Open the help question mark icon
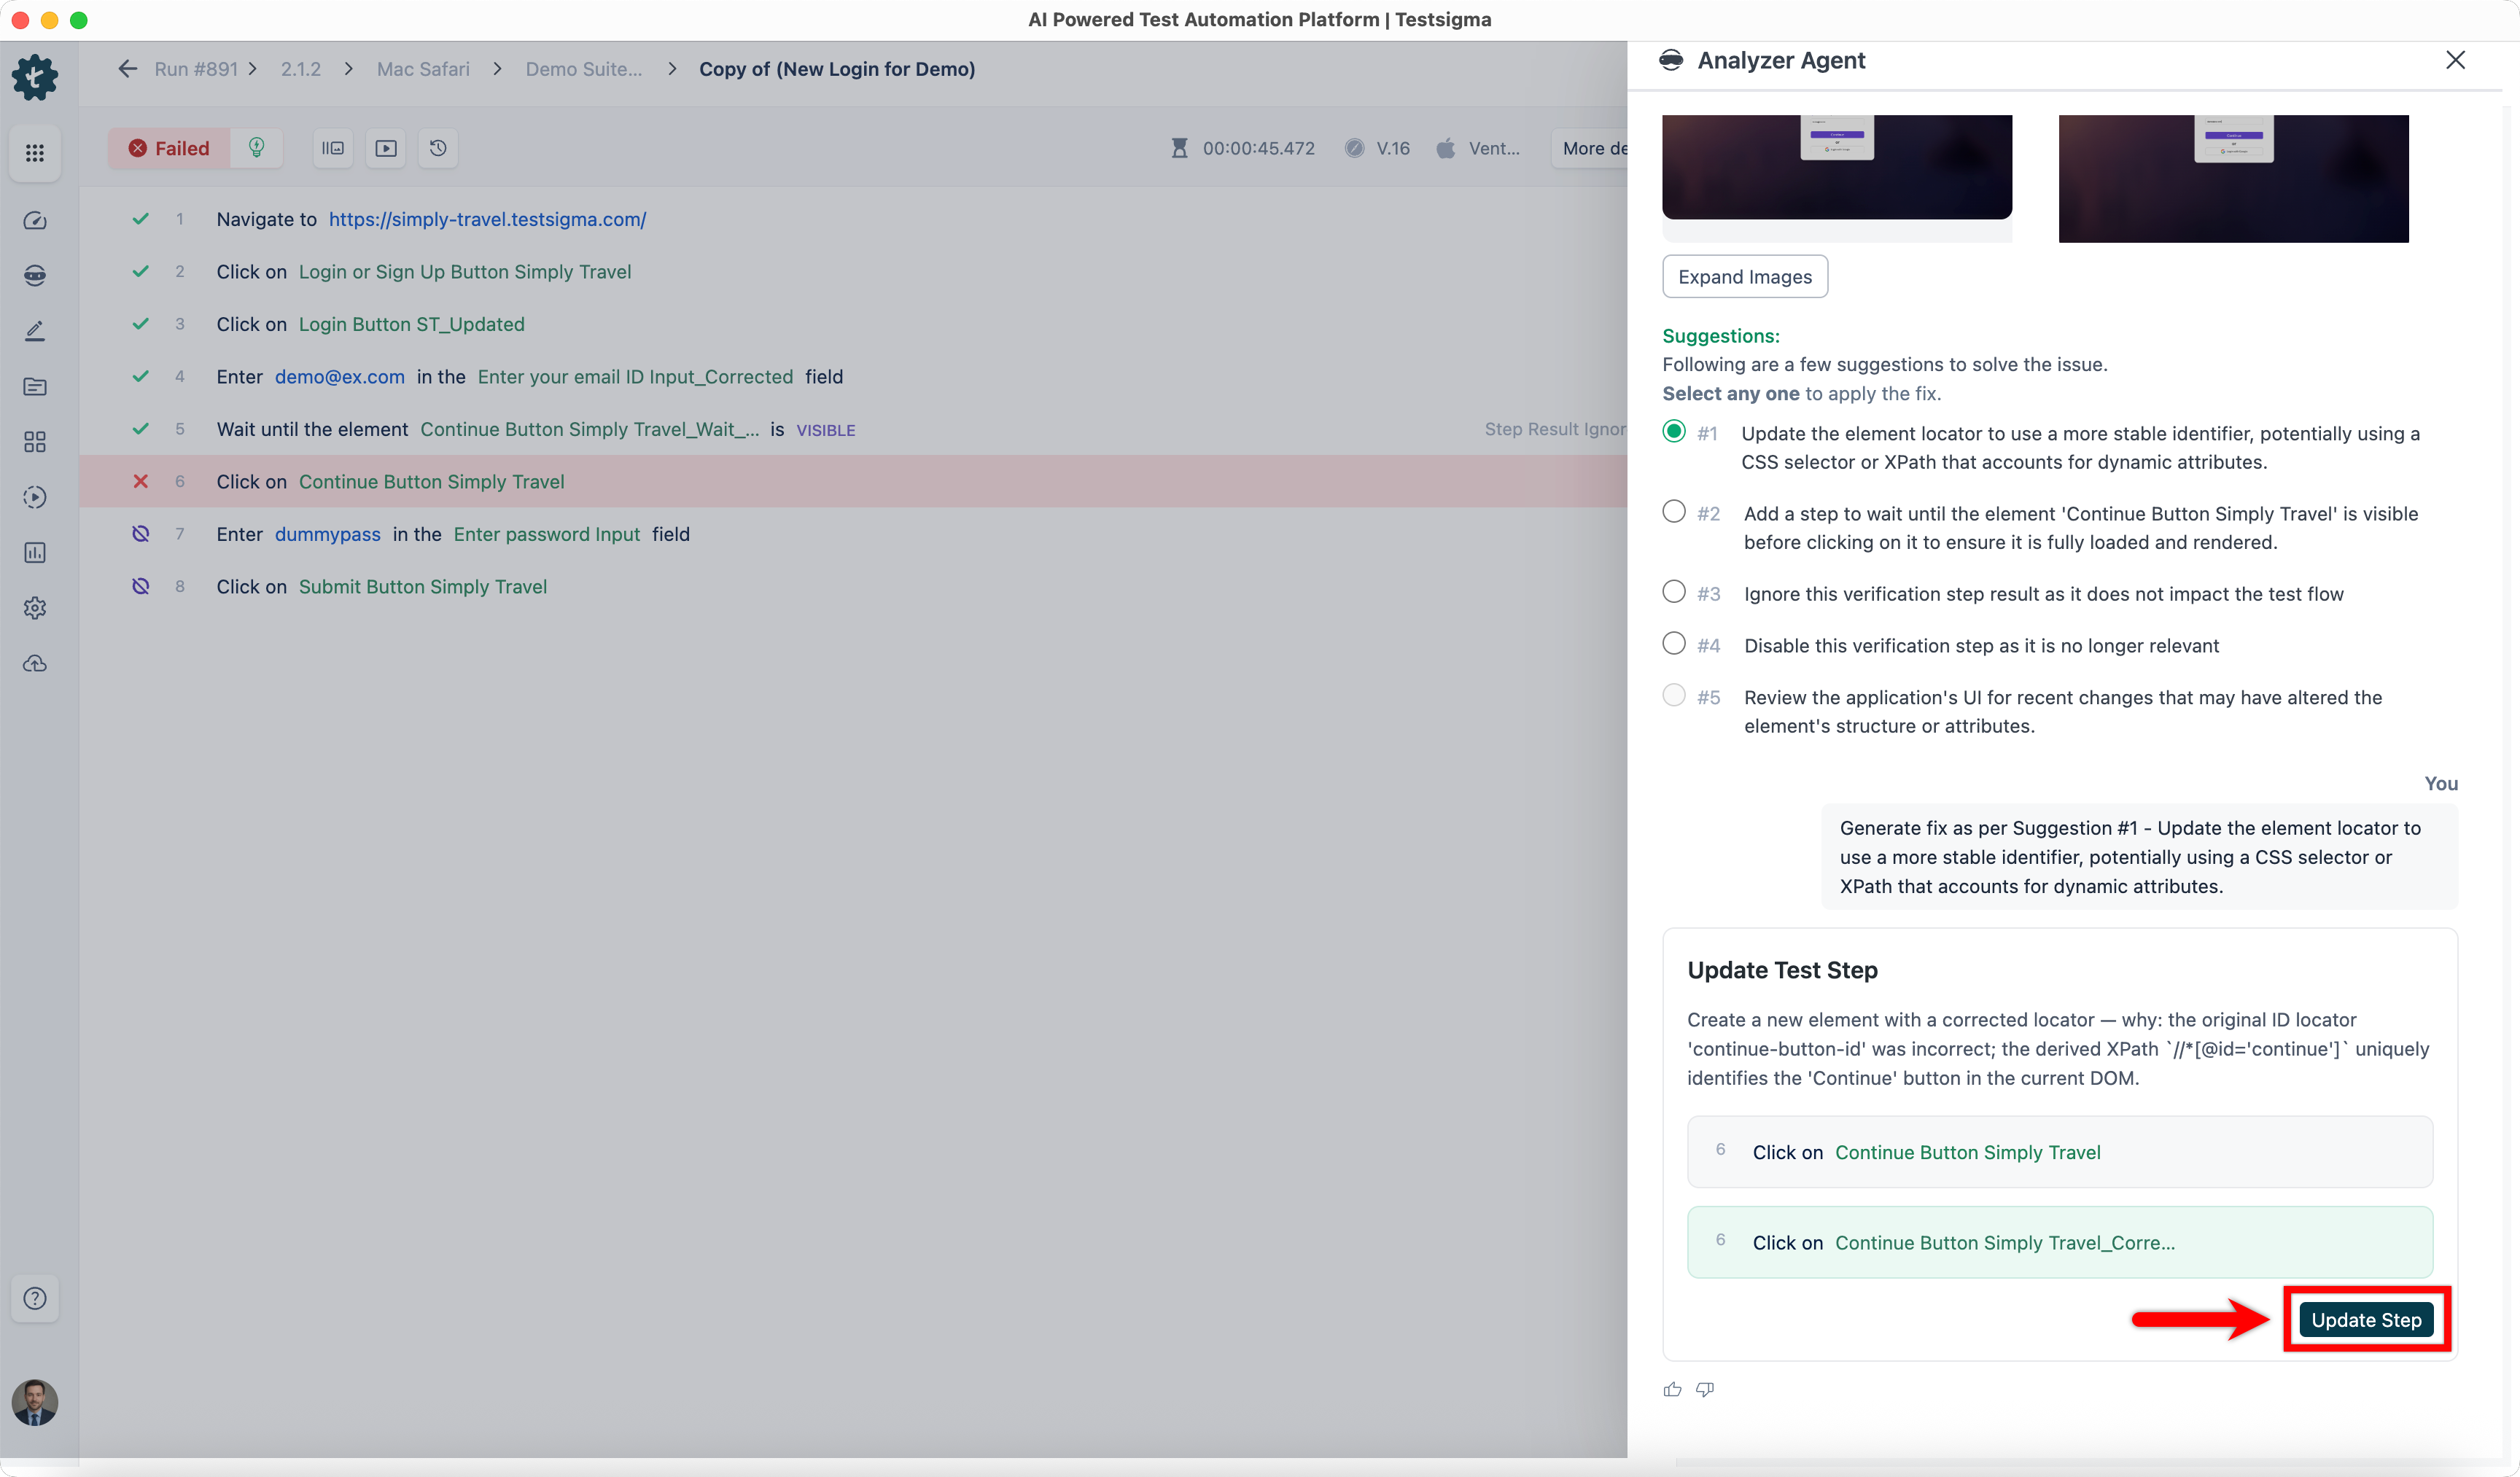Screen dimensions: 2520x1477 click(x=35, y=1298)
